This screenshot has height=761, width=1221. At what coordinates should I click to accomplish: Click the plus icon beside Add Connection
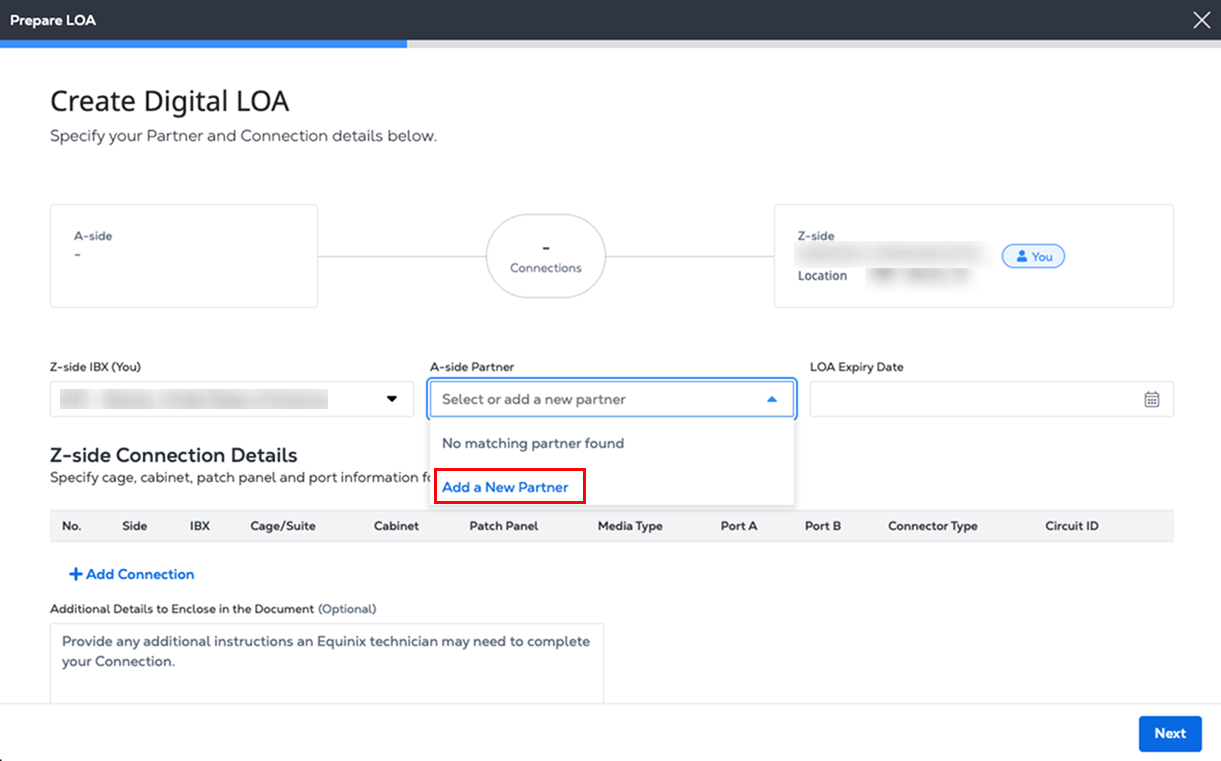[75, 574]
